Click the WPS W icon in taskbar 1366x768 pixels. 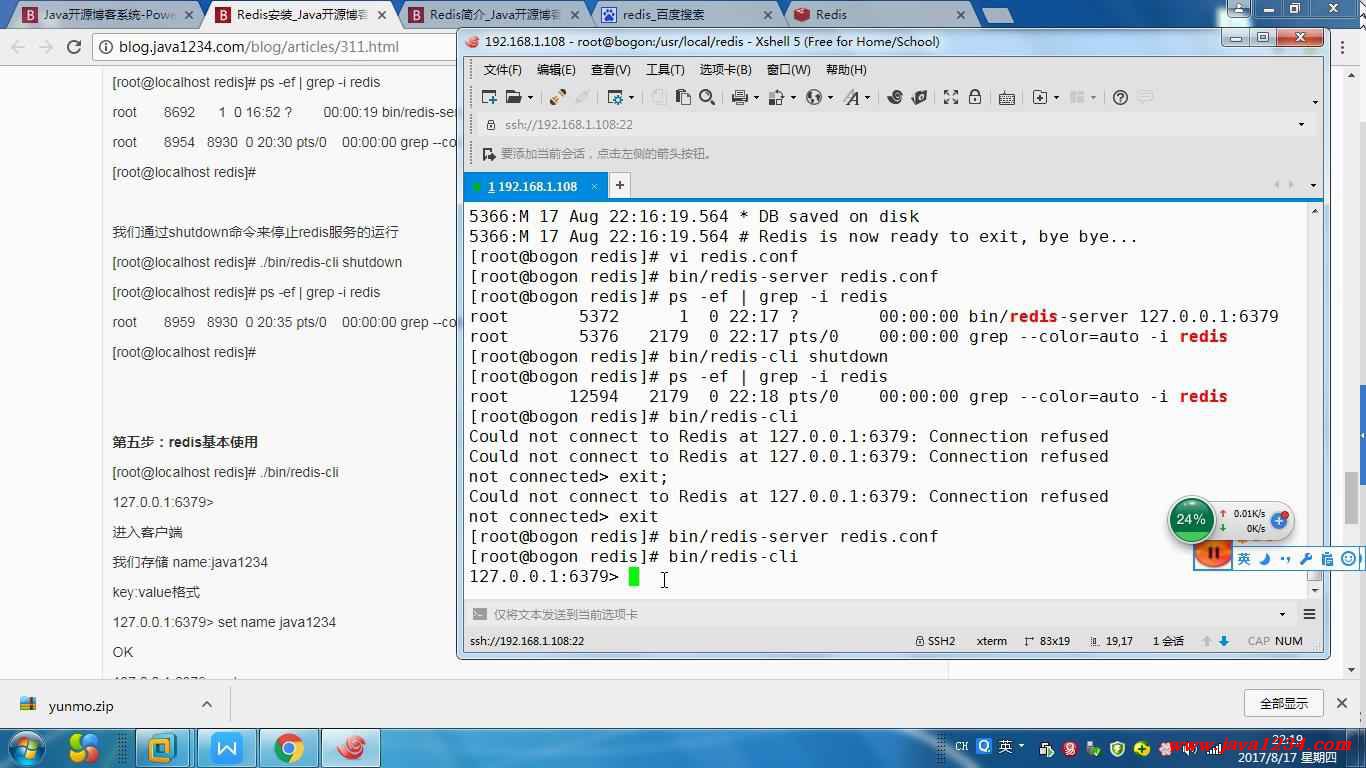[227, 747]
